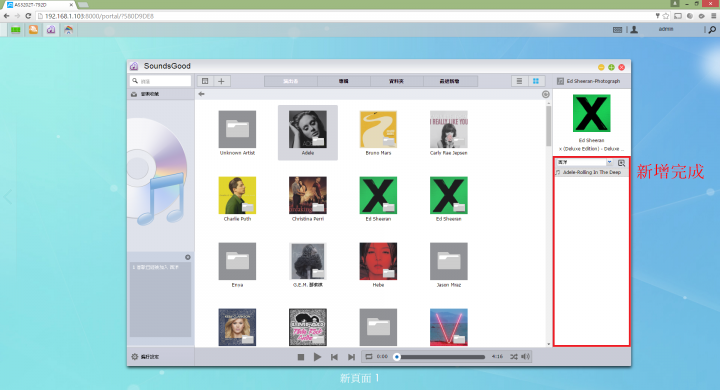Stop playback with the square stop button

pyautogui.click(x=301, y=357)
